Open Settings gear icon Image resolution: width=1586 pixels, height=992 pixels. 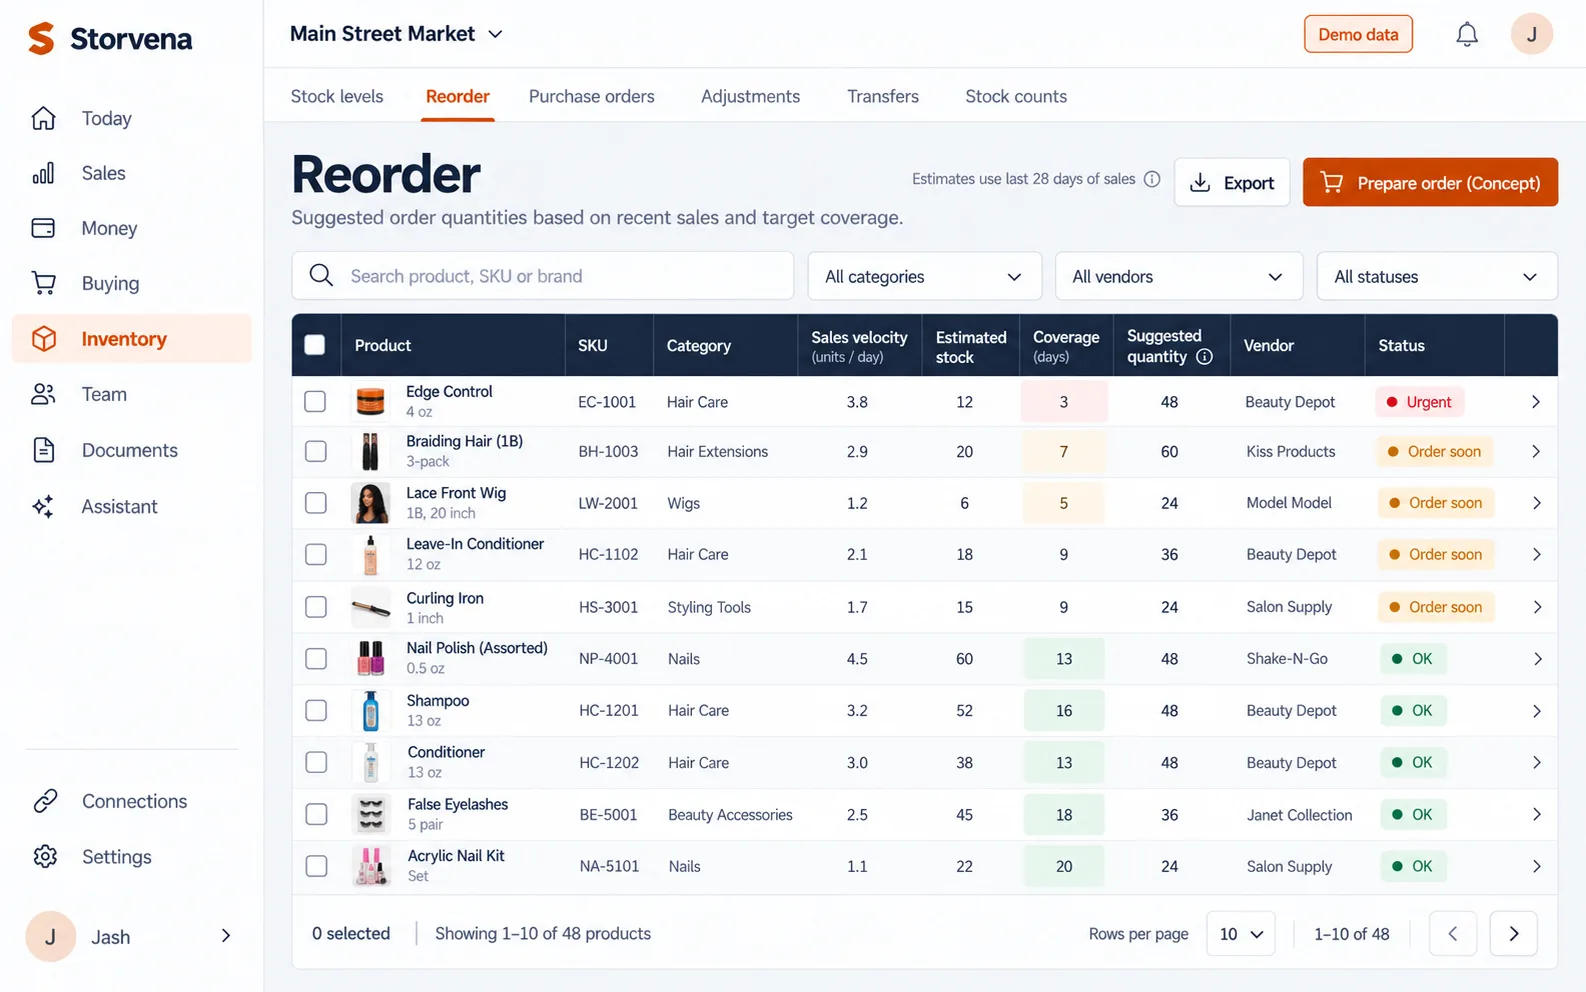[45, 857]
